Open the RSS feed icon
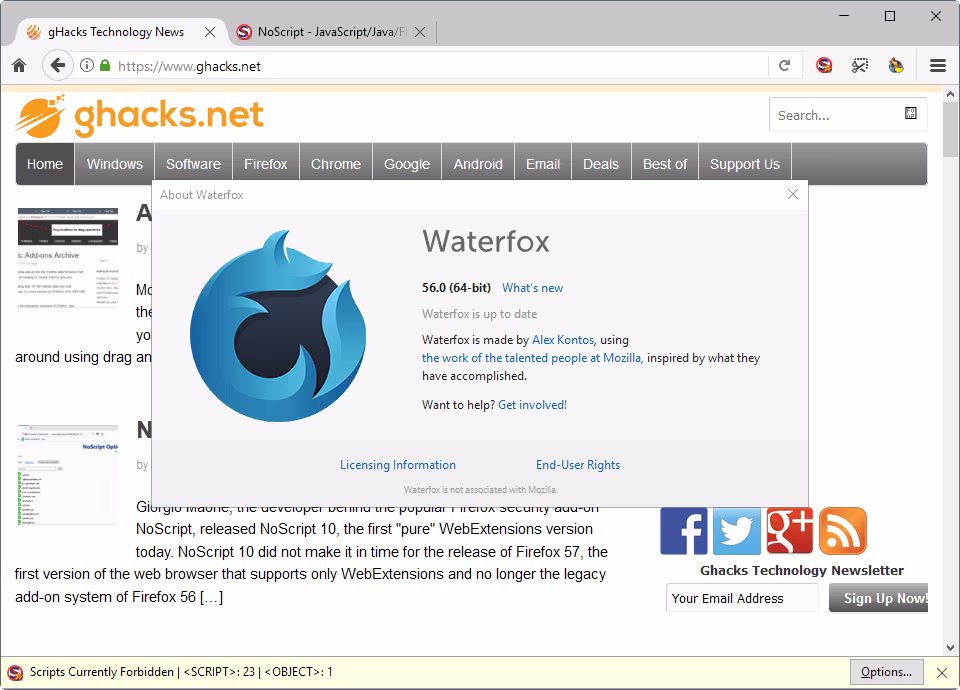The image size is (960, 690). pos(843,531)
